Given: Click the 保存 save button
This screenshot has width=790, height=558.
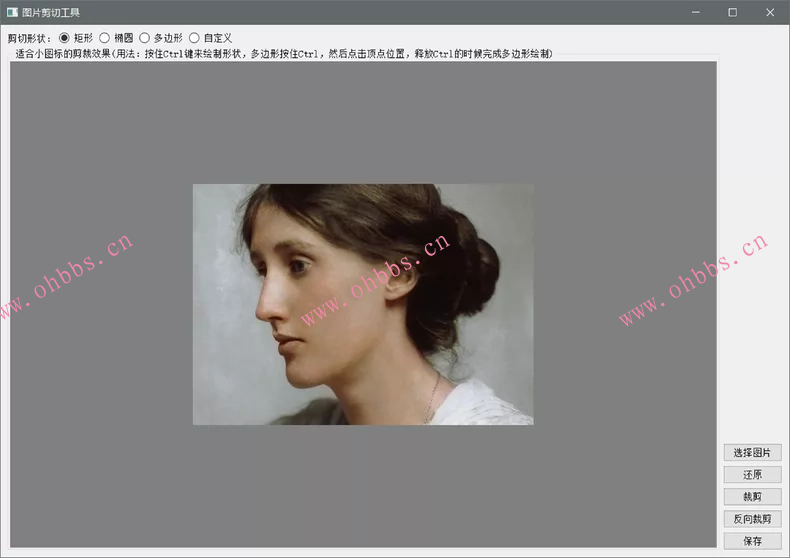Looking at the screenshot, I should 752,541.
